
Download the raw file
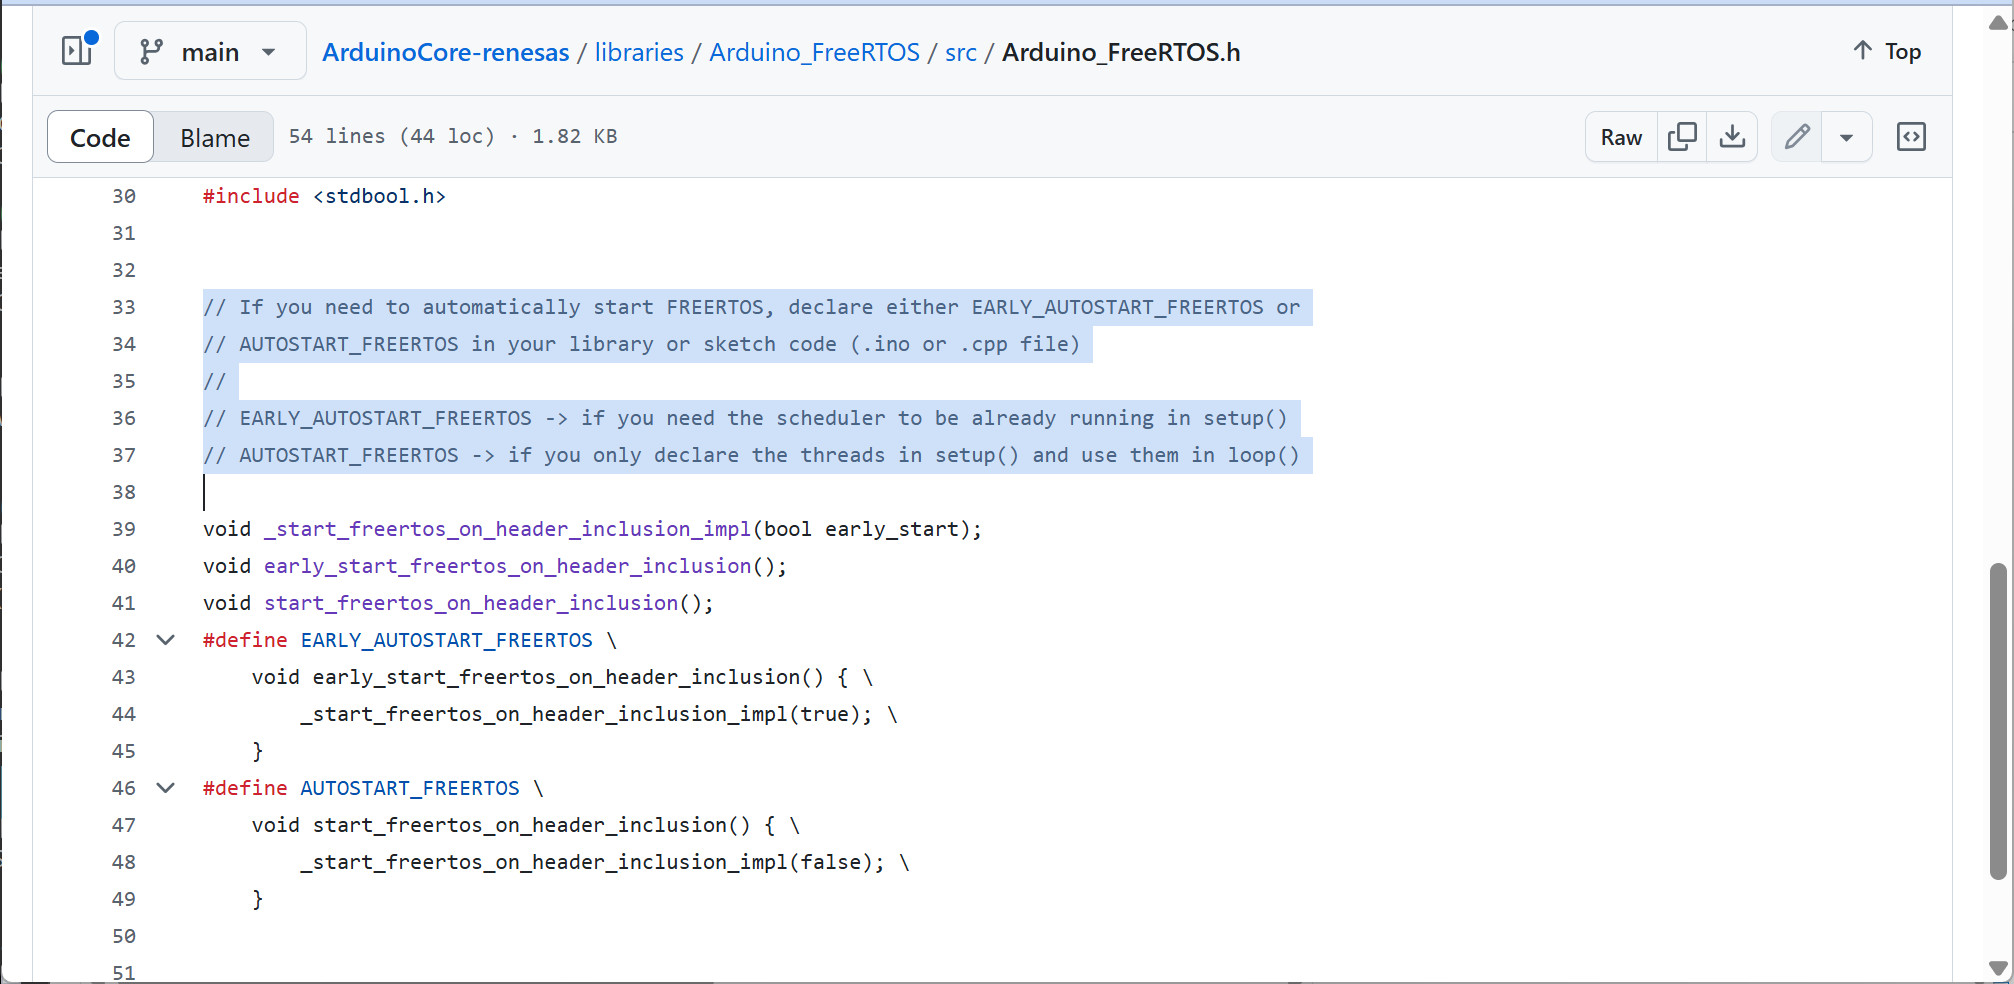[1732, 137]
